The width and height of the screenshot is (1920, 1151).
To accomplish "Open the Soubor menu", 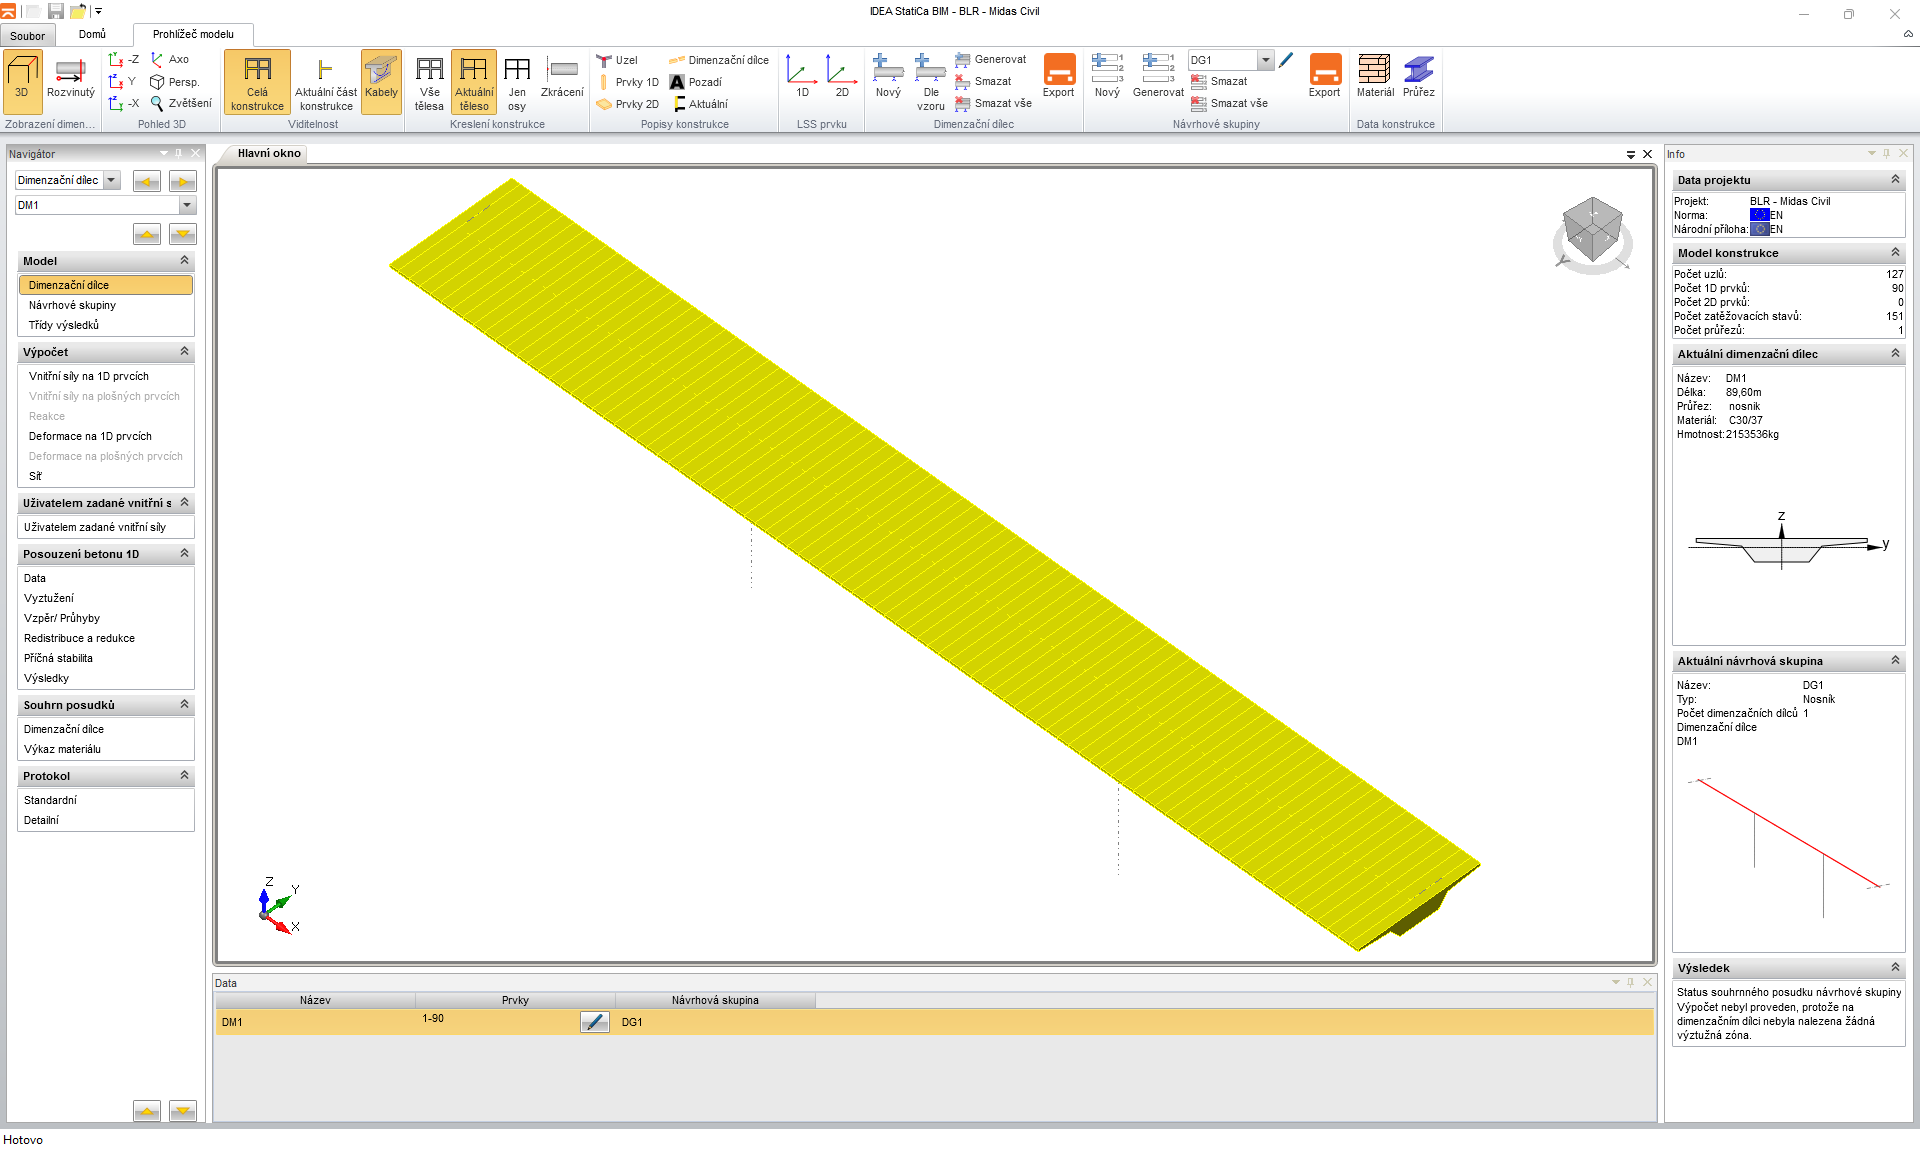I will click(x=27, y=35).
